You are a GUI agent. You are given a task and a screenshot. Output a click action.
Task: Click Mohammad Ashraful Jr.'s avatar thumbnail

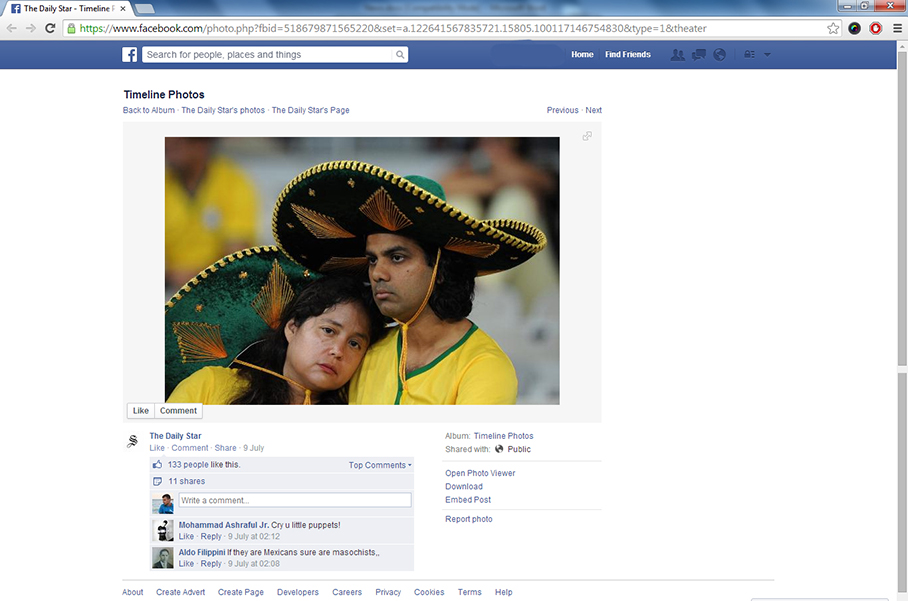163,530
